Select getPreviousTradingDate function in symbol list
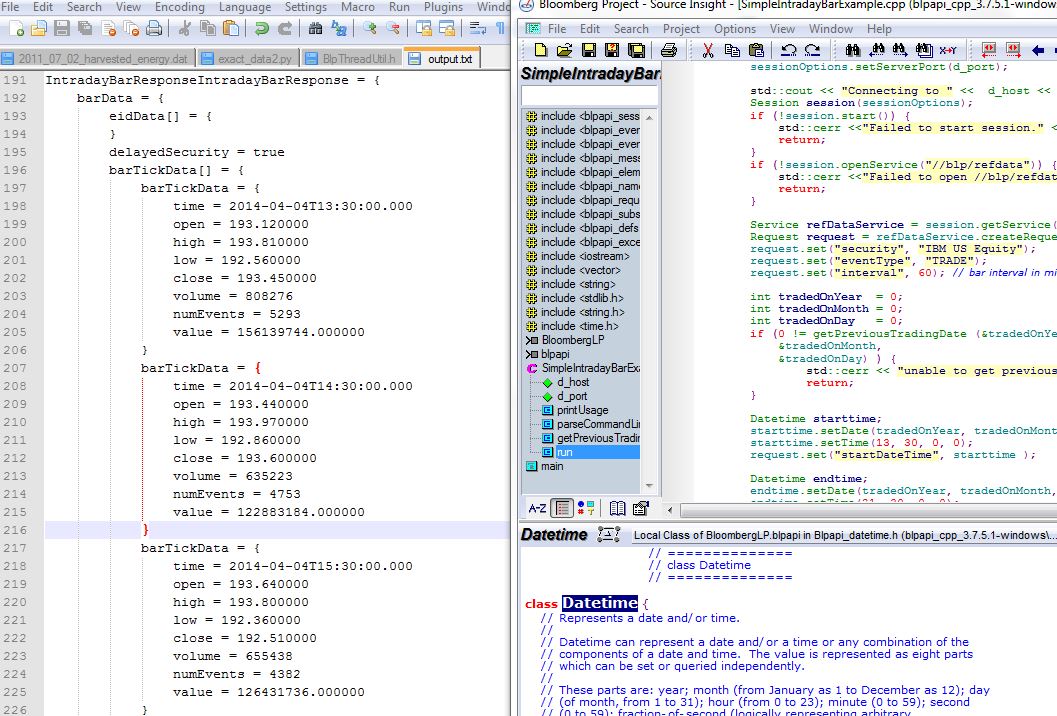 coord(597,438)
